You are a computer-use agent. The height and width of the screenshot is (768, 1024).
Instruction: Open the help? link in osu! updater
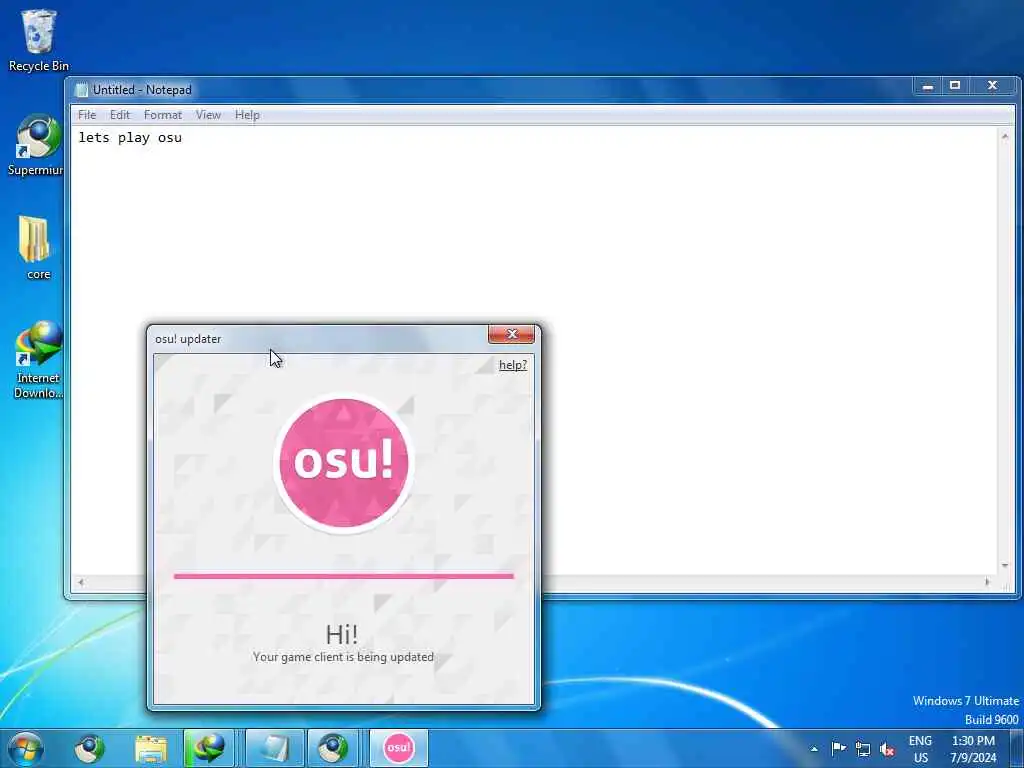click(513, 365)
